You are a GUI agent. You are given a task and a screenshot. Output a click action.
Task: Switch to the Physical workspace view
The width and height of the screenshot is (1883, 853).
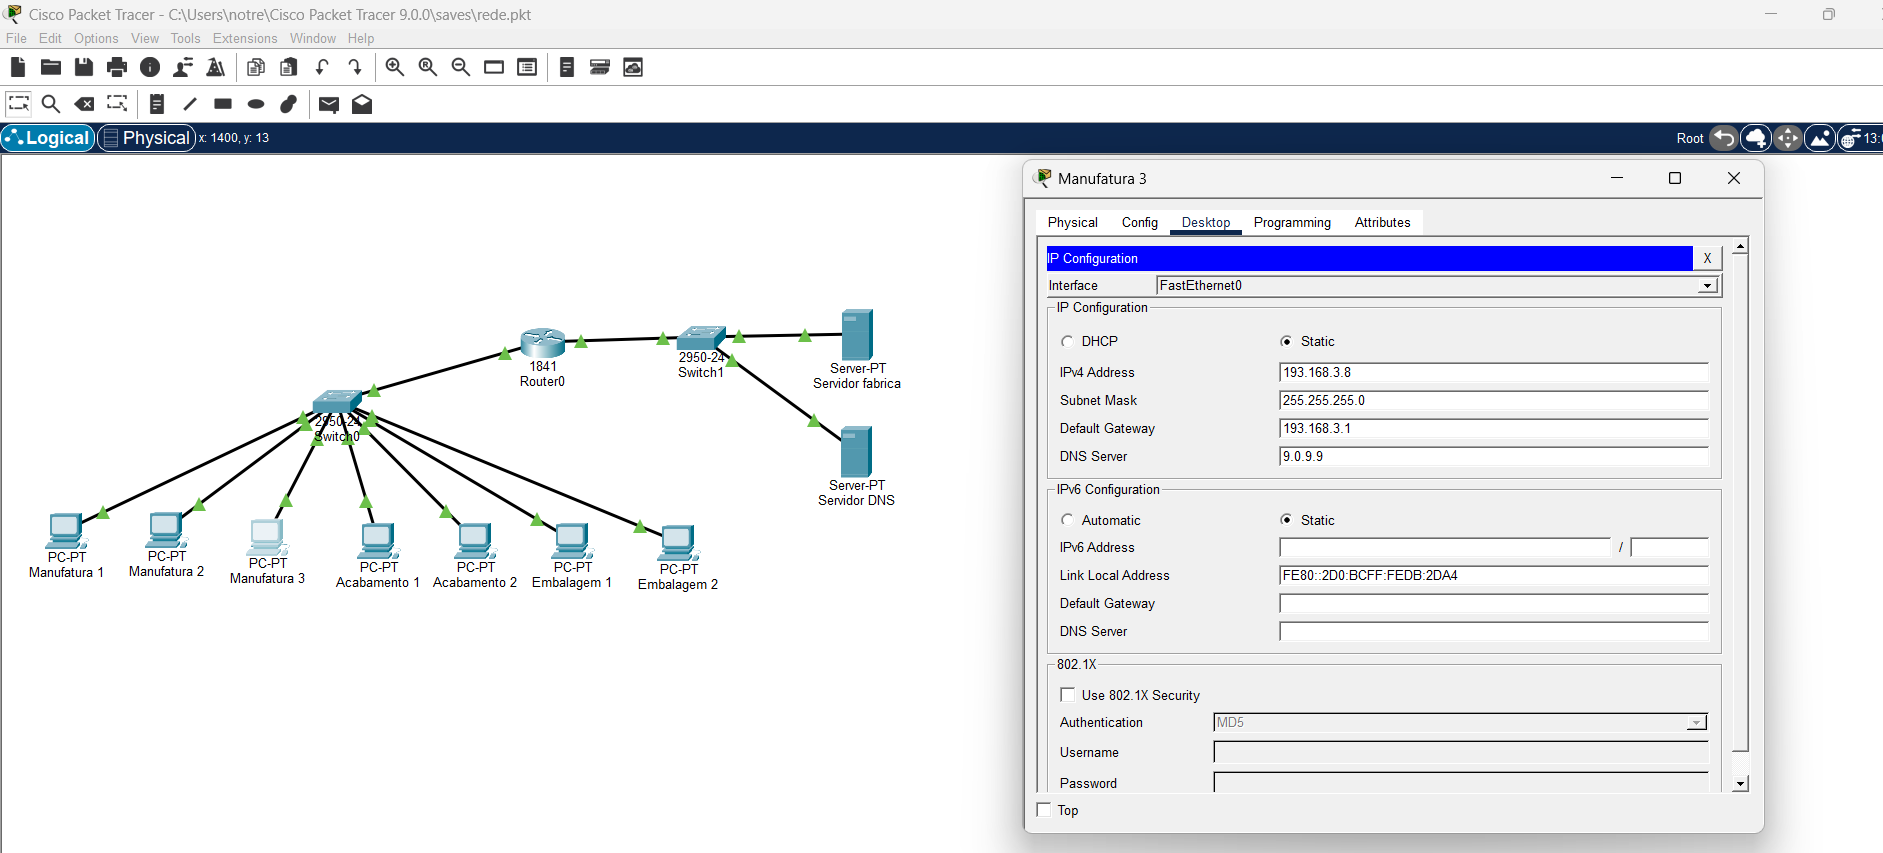coord(146,138)
